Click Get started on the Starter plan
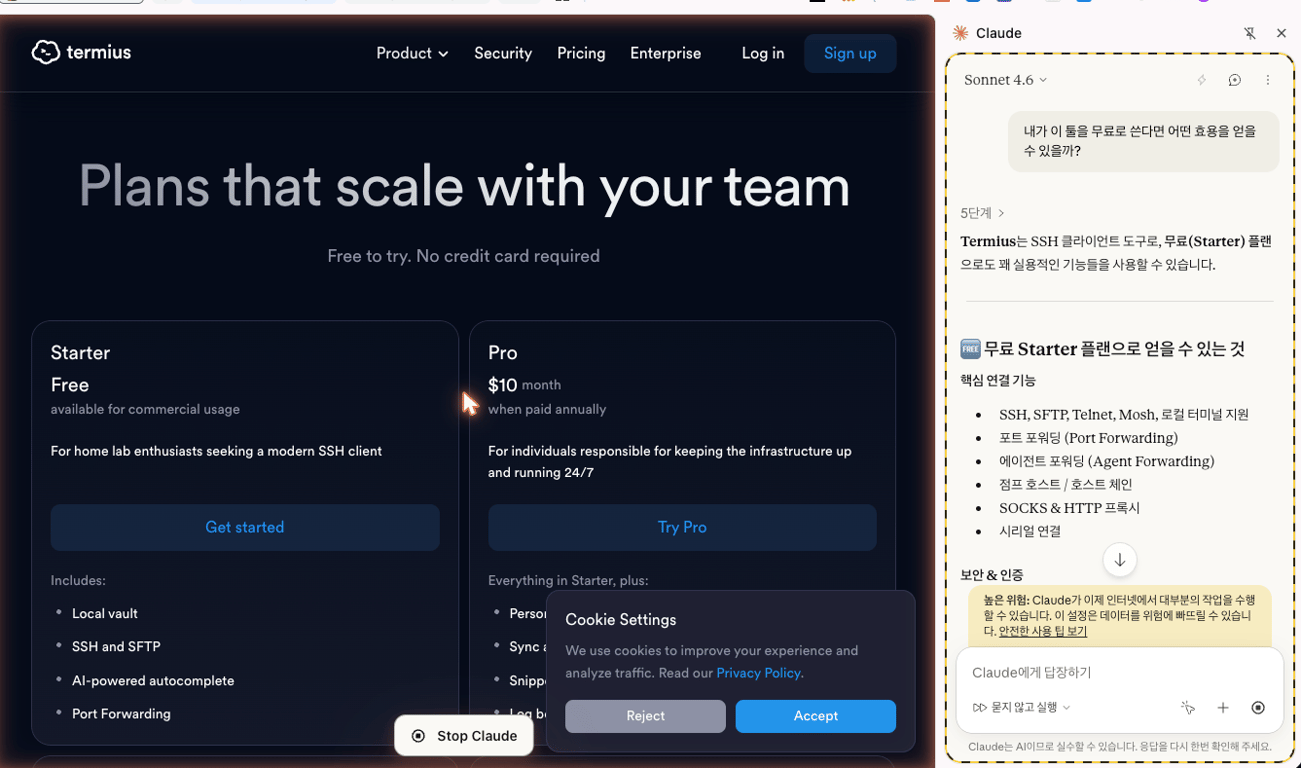1301x768 pixels. (x=245, y=527)
